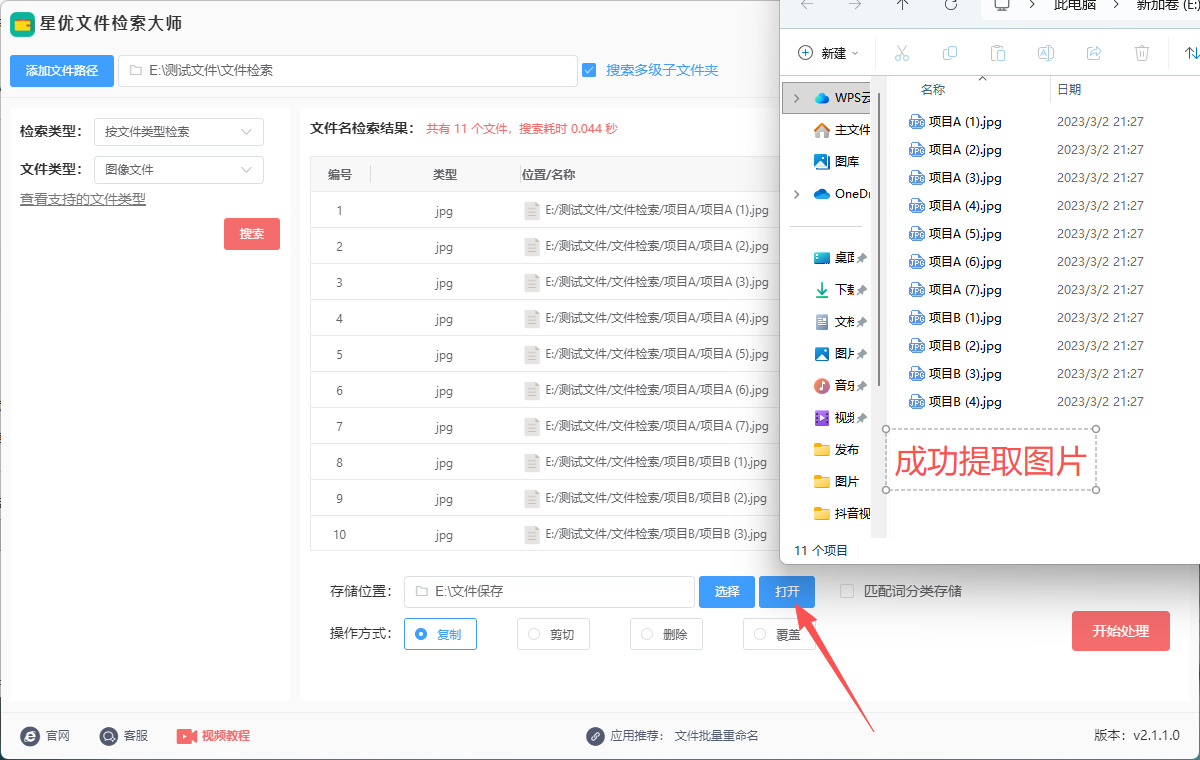Click the copy icon in Explorer toolbar
Viewport: 1200px width, 760px height.
click(x=950, y=53)
